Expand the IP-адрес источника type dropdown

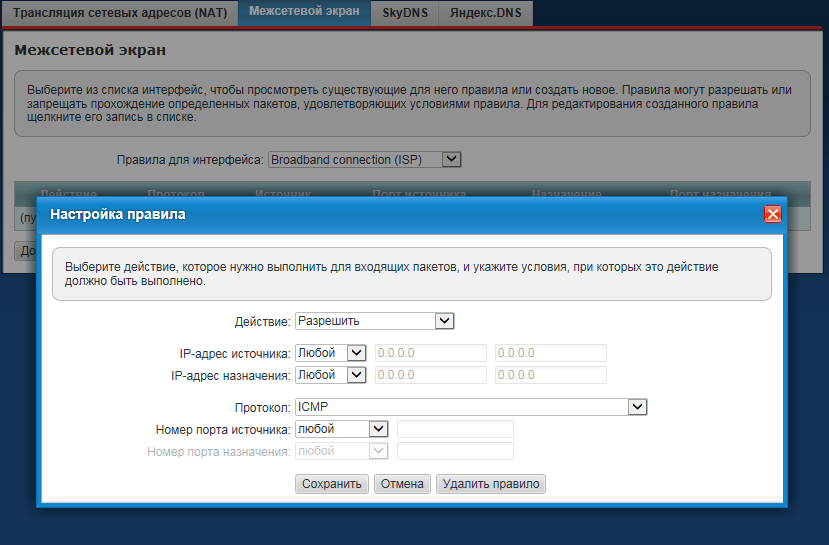coord(331,353)
